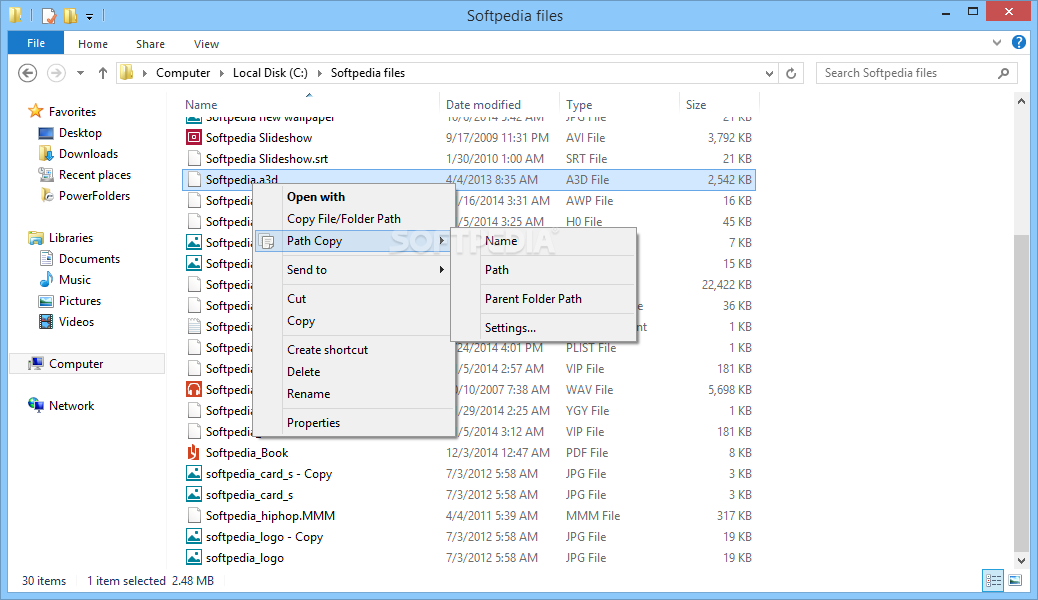Screen dimensions: 1038x600
Task: Expand the Send to submenu arrow
Action: pyautogui.click(x=442, y=270)
